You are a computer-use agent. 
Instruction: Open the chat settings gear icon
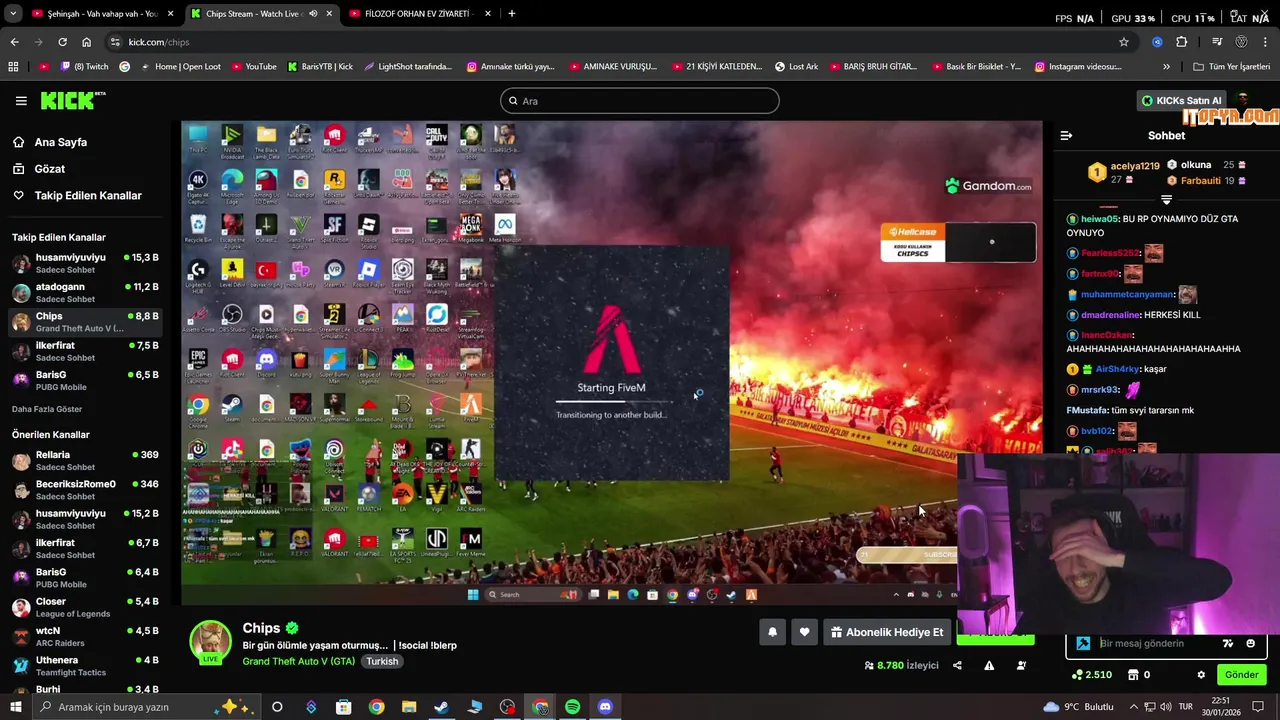(1201, 675)
